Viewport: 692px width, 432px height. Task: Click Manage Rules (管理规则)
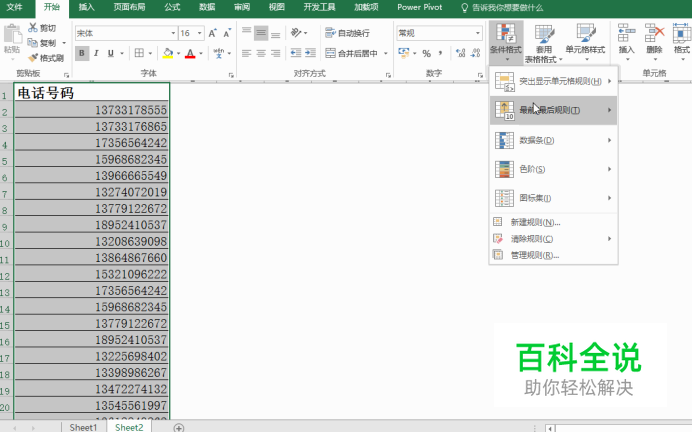coord(553,255)
